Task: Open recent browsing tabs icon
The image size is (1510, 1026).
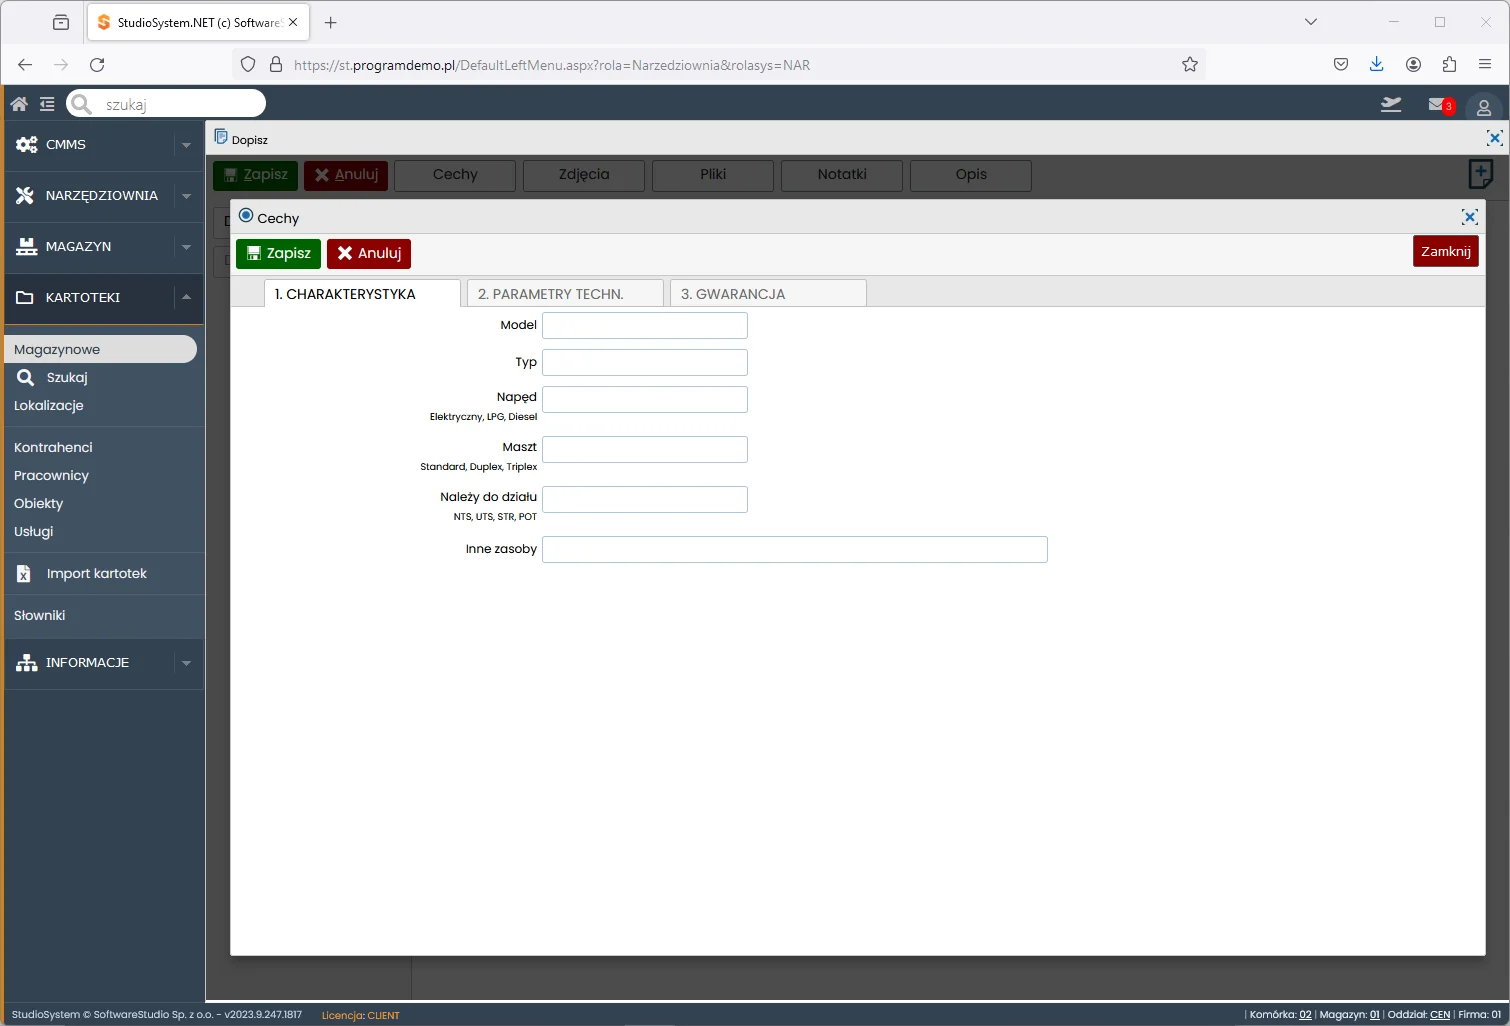Action: pos(61,22)
